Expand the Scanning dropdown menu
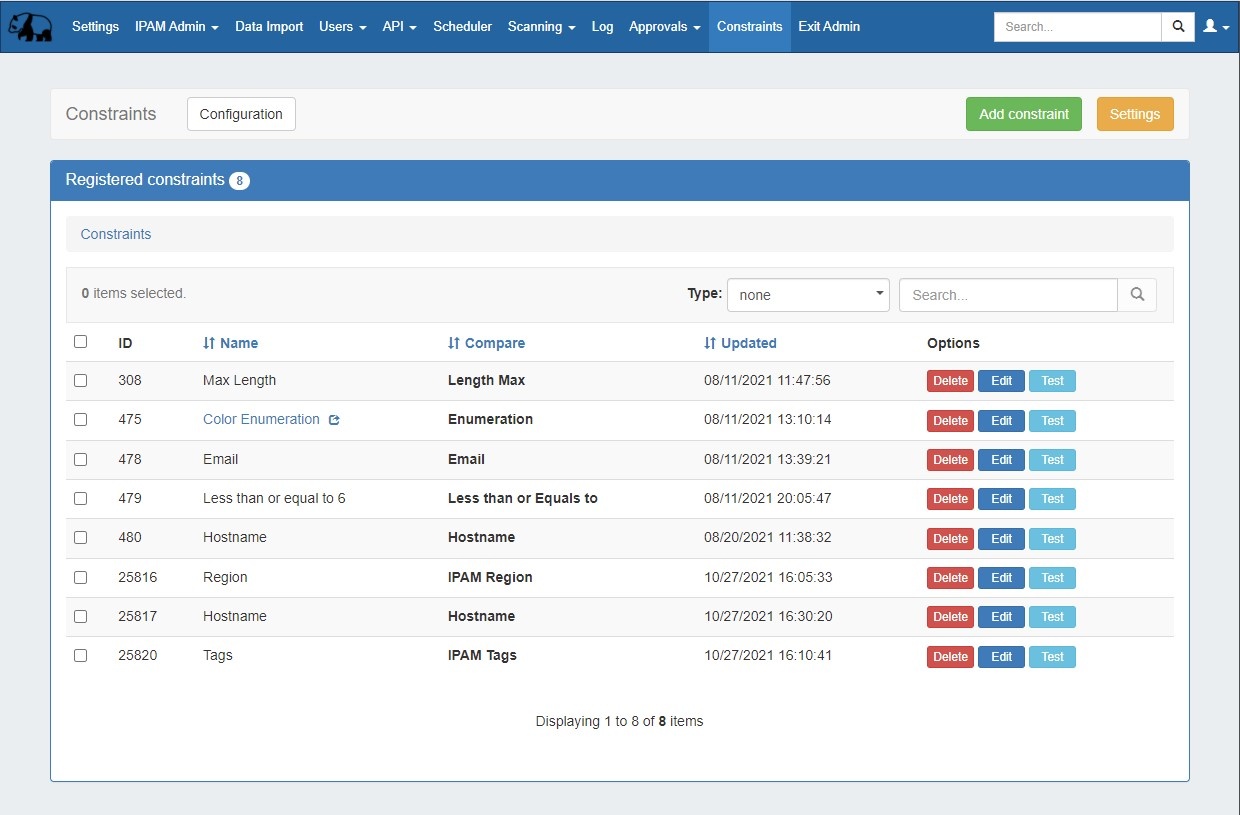This screenshot has width=1240, height=815. (541, 27)
